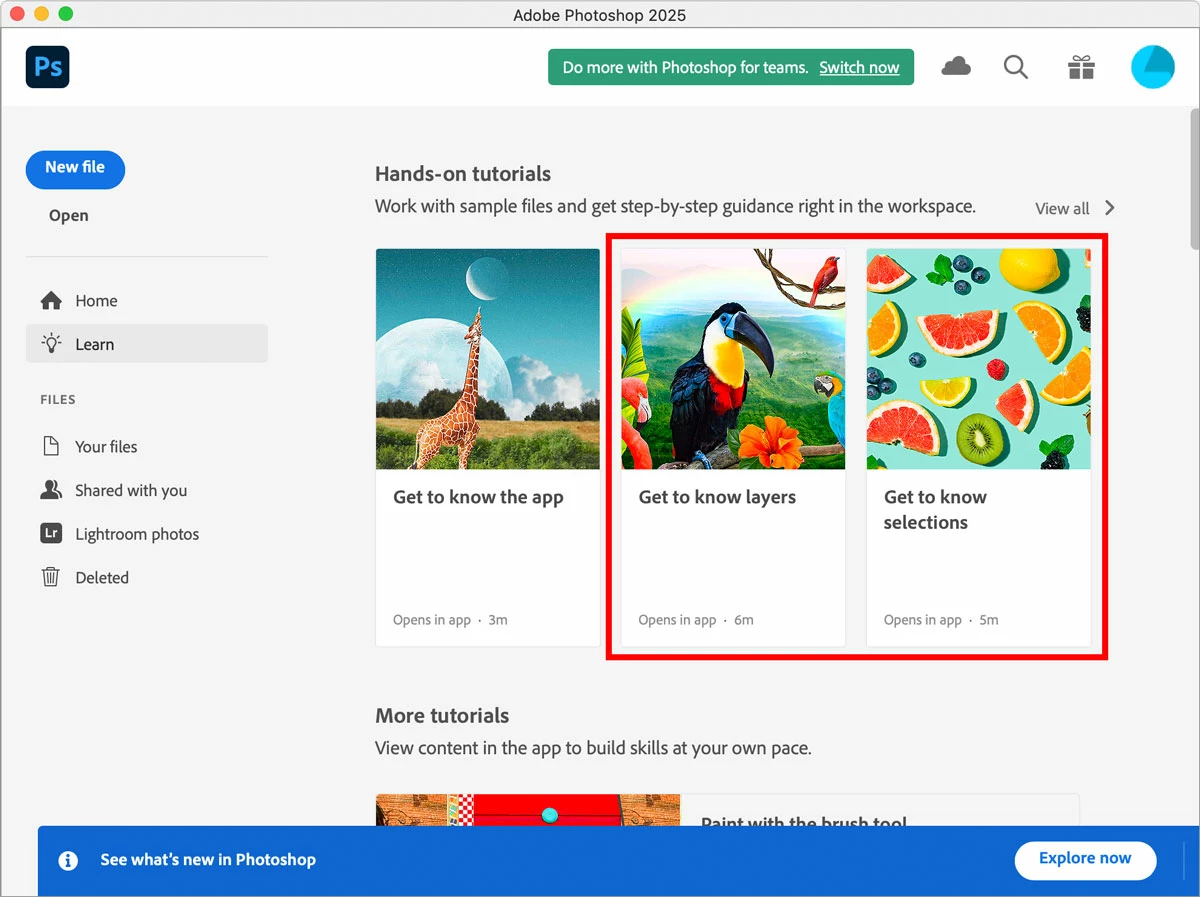The height and width of the screenshot is (897, 1200).
Task: Click the See what's new in Photoshop text
Action: 208,860
